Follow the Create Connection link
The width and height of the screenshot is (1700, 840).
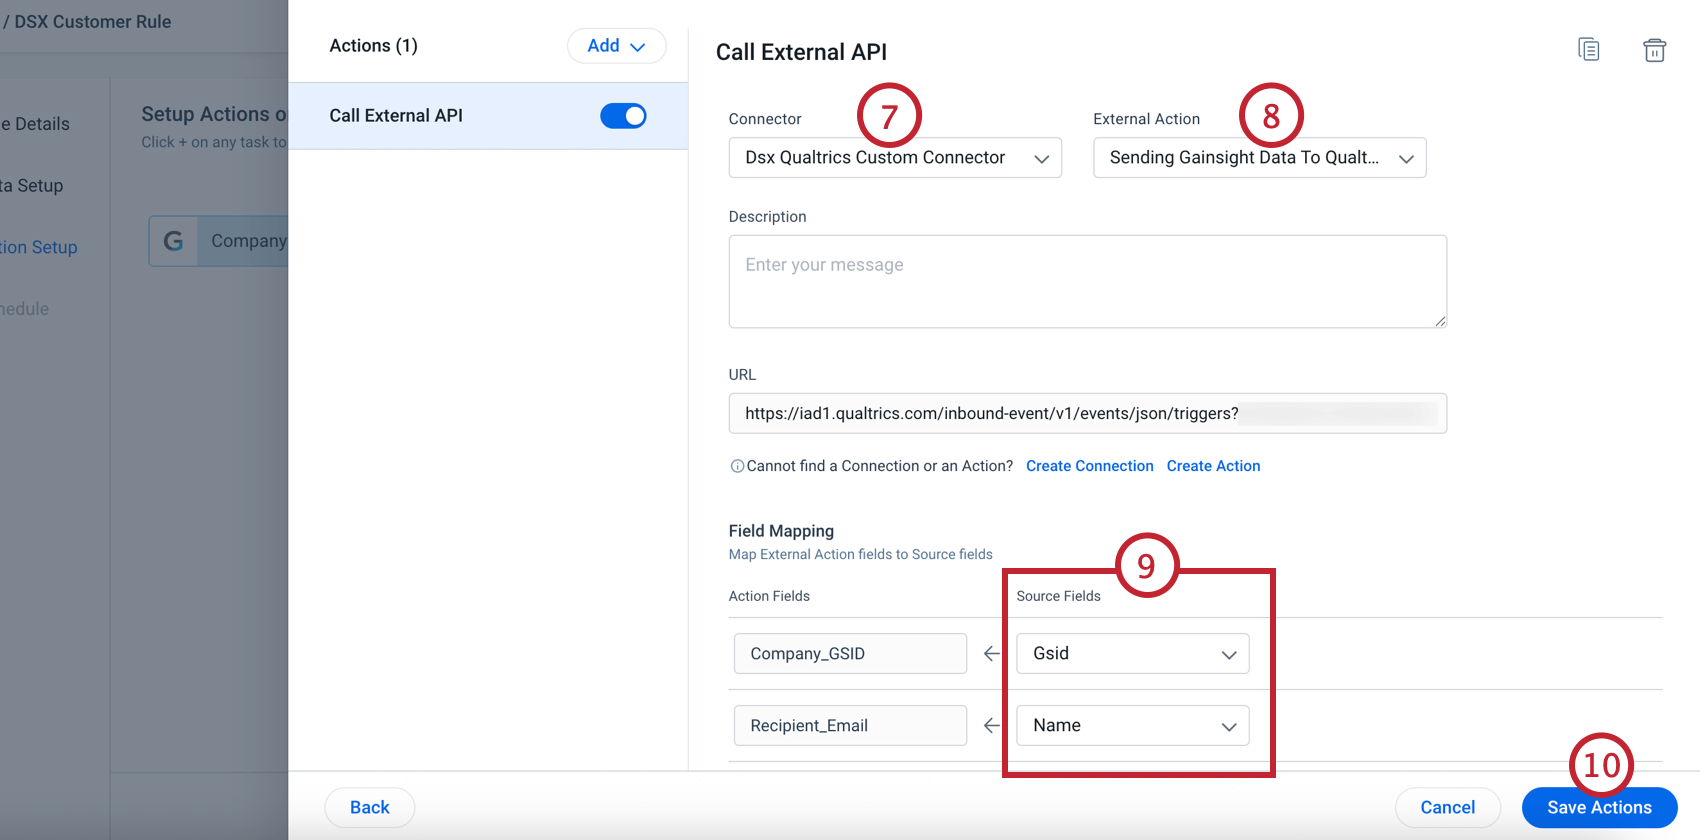click(1089, 466)
